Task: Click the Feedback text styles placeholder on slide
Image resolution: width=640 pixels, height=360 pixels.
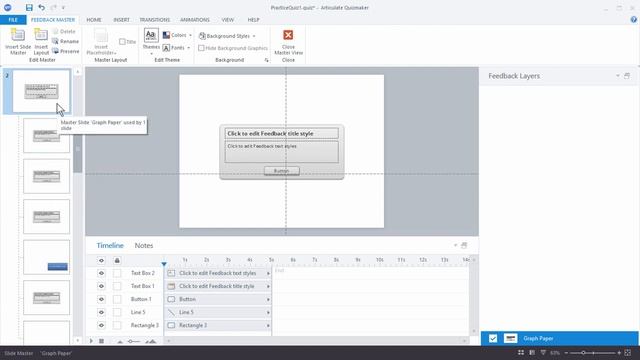Action: (x=281, y=152)
